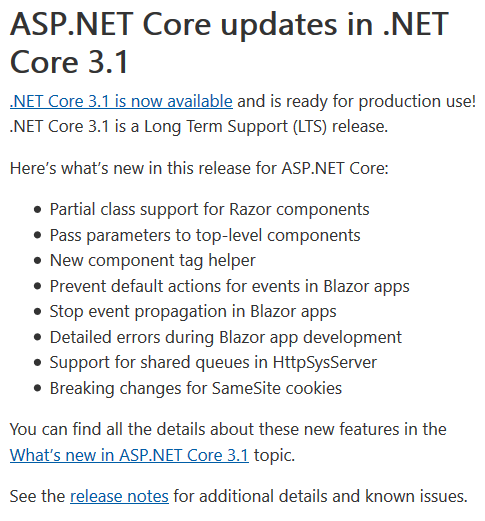Screen dimensions: 485x521
Task: Click 'Stop event propagation in Blazor apps'
Action: [x=193, y=312]
